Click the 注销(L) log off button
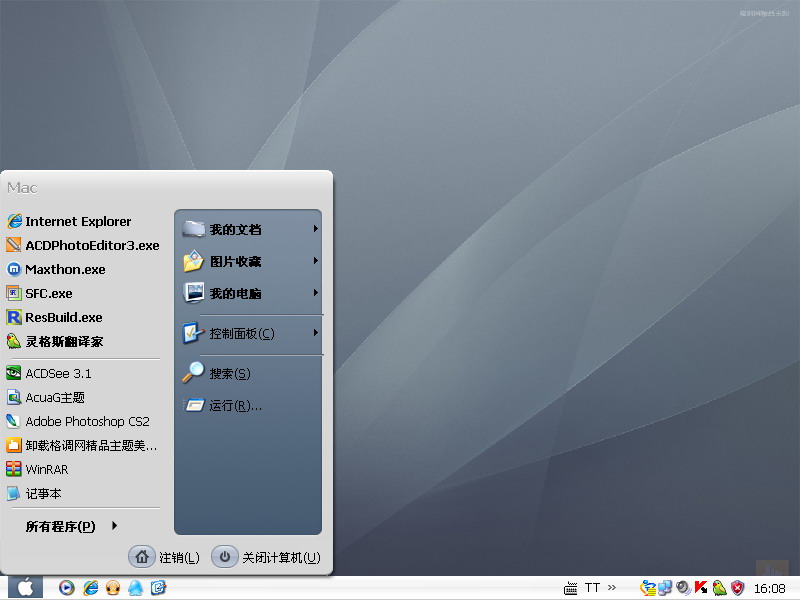The width and height of the screenshot is (800, 600). pos(164,557)
